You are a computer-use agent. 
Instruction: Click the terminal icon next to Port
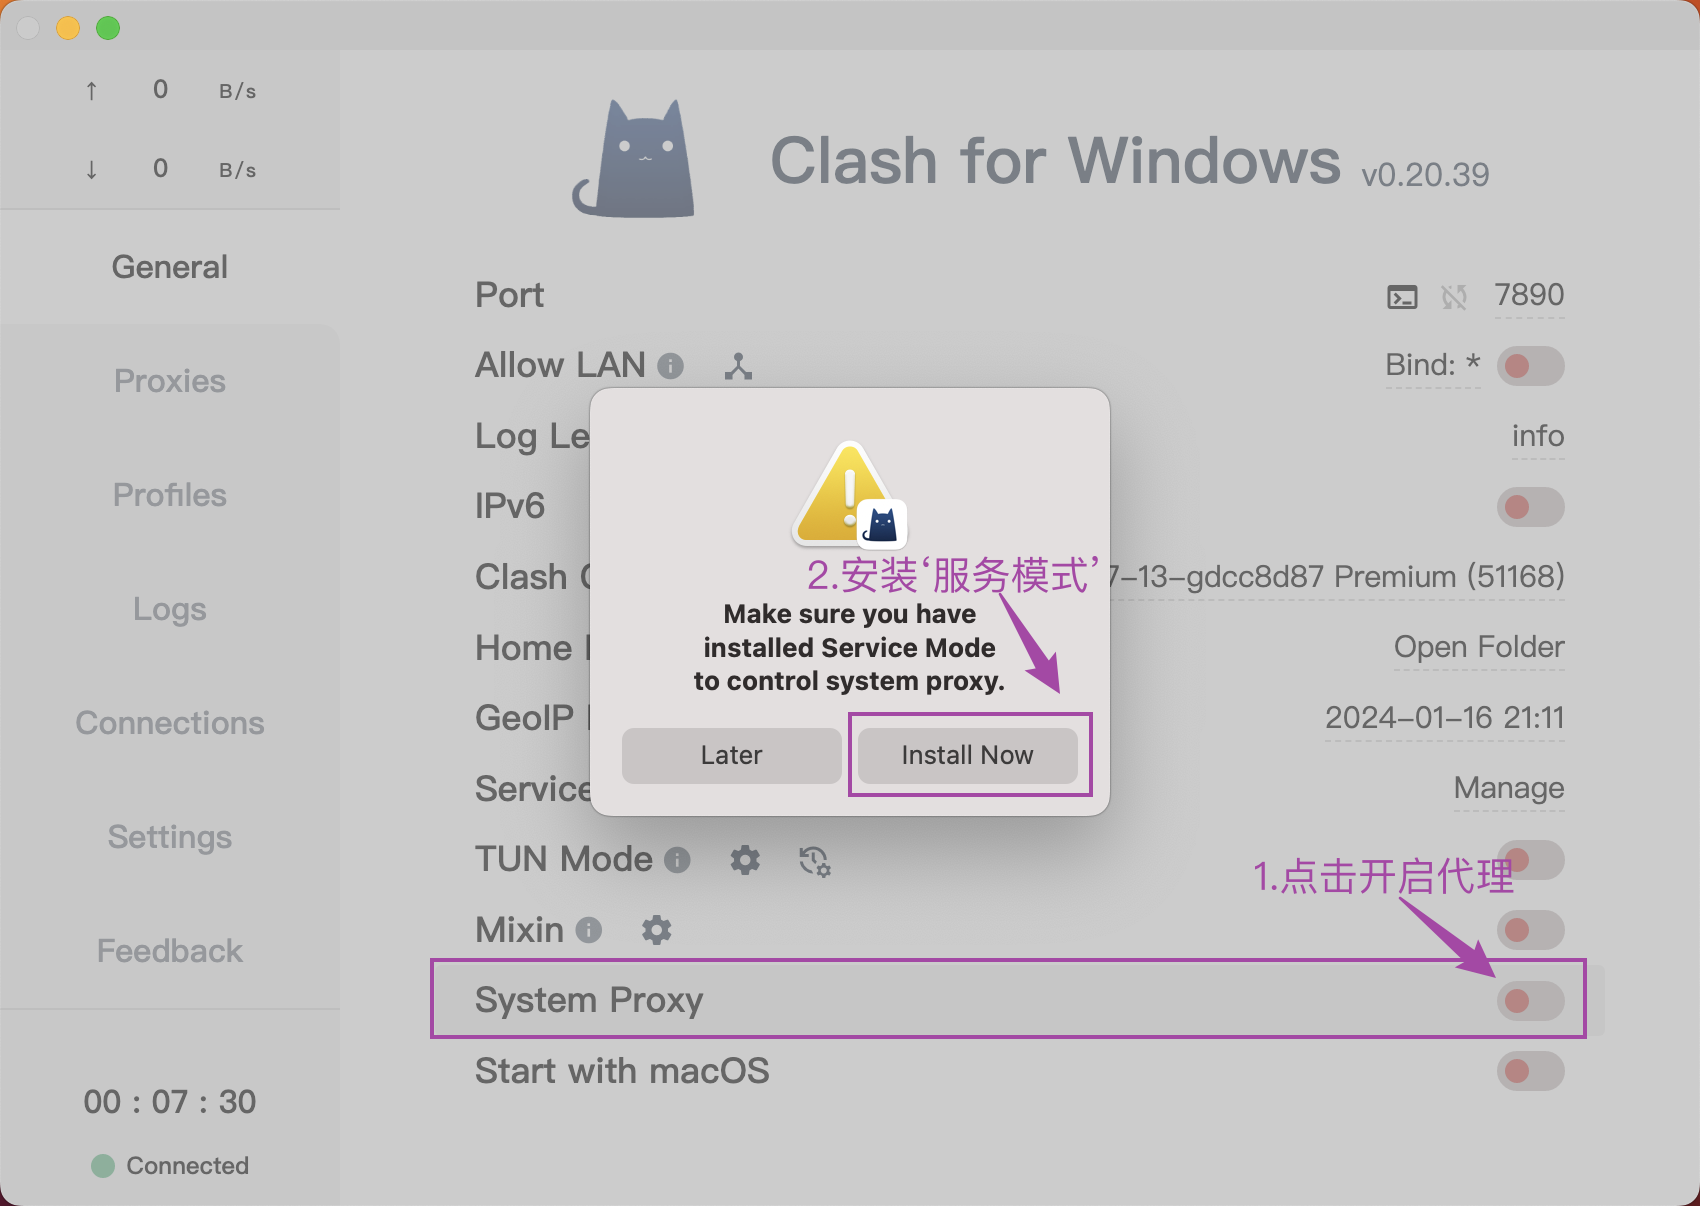1402,297
